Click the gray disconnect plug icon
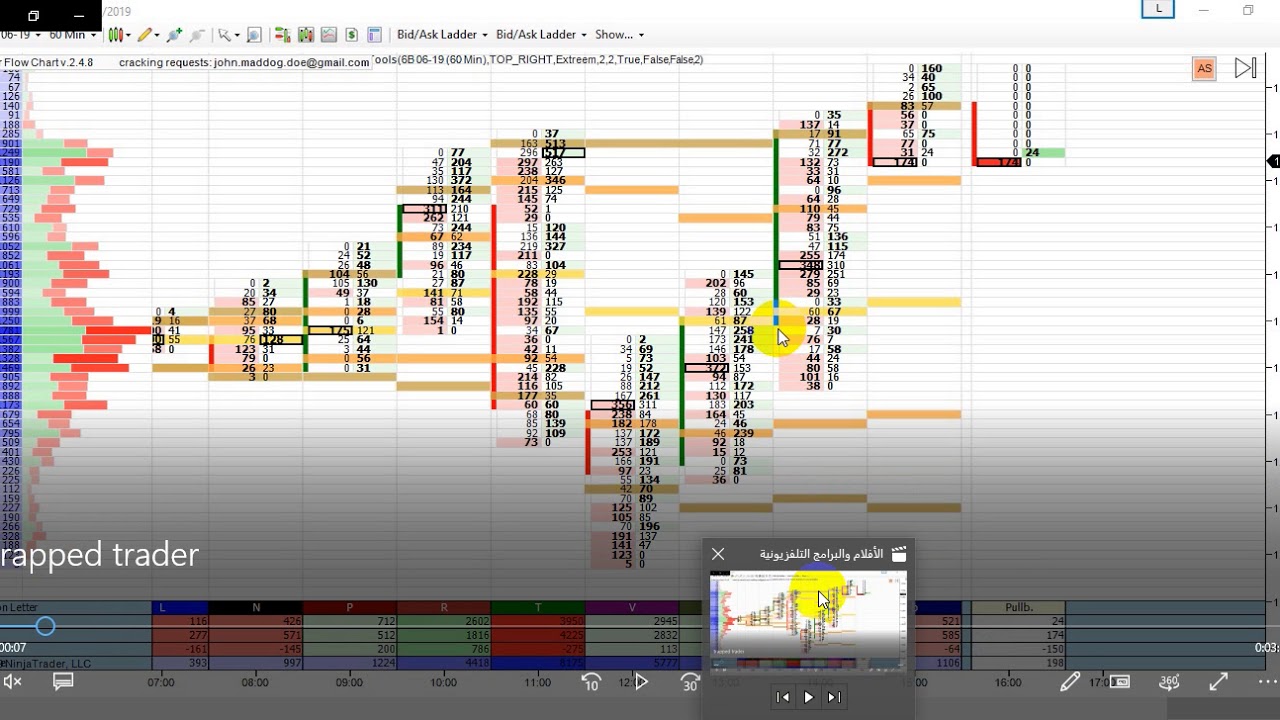The image size is (1280, 720). coord(197,35)
